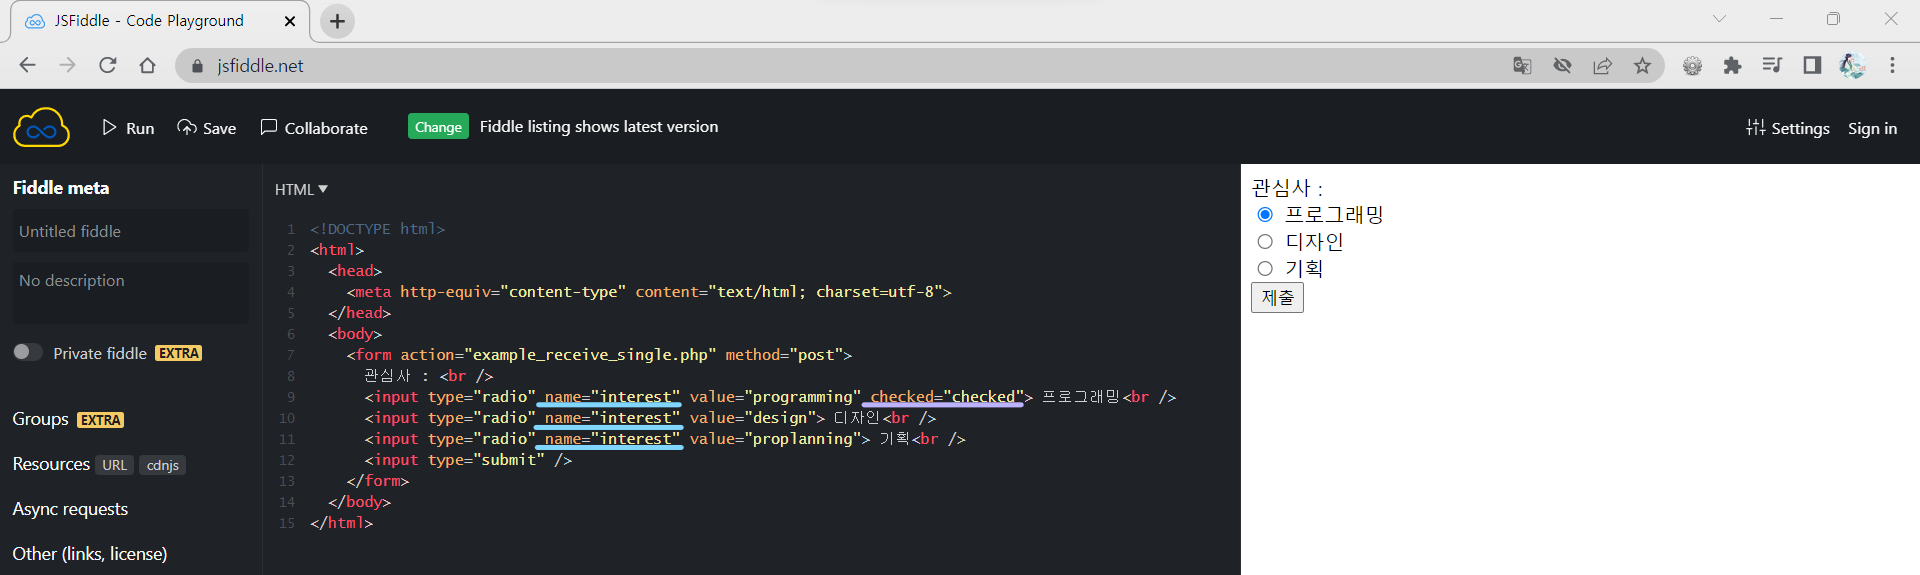The image size is (1920, 575).
Task: Click the JSFiddle cloud logo
Action: click(41, 128)
